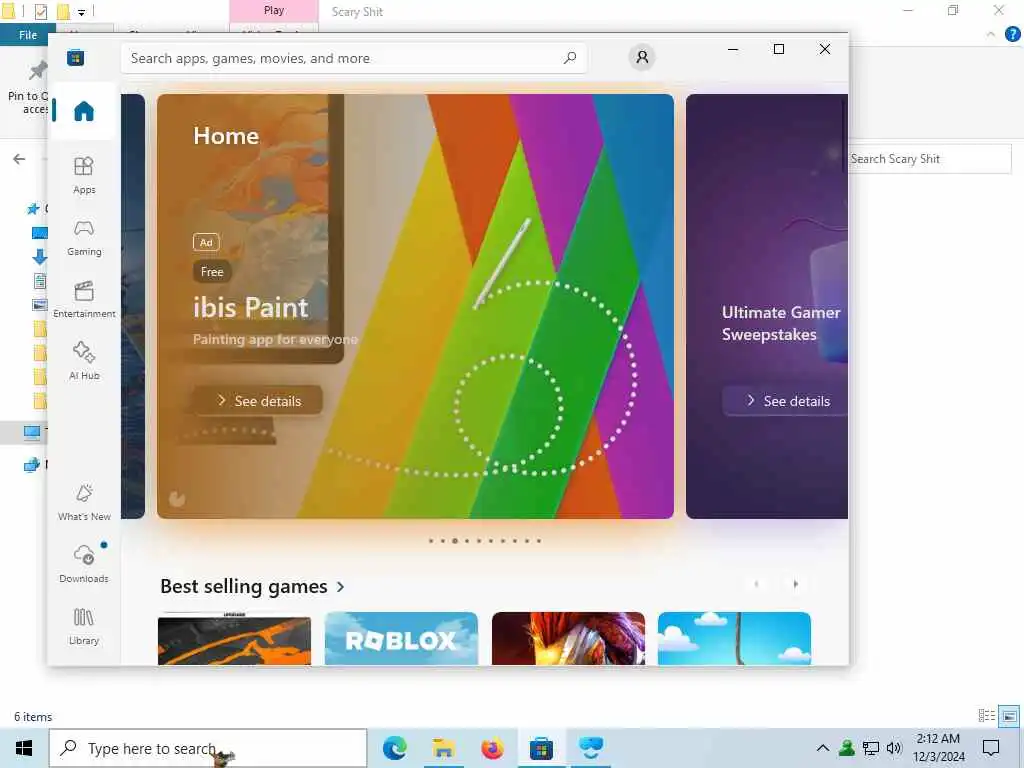1024x768 pixels.
Task: Open the blue sky game thumbnail
Action: click(x=734, y=638)
